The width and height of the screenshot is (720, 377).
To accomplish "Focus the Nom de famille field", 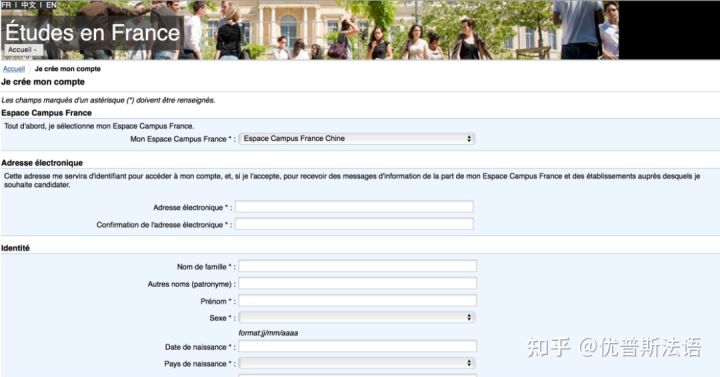I will tap(357, 266).
